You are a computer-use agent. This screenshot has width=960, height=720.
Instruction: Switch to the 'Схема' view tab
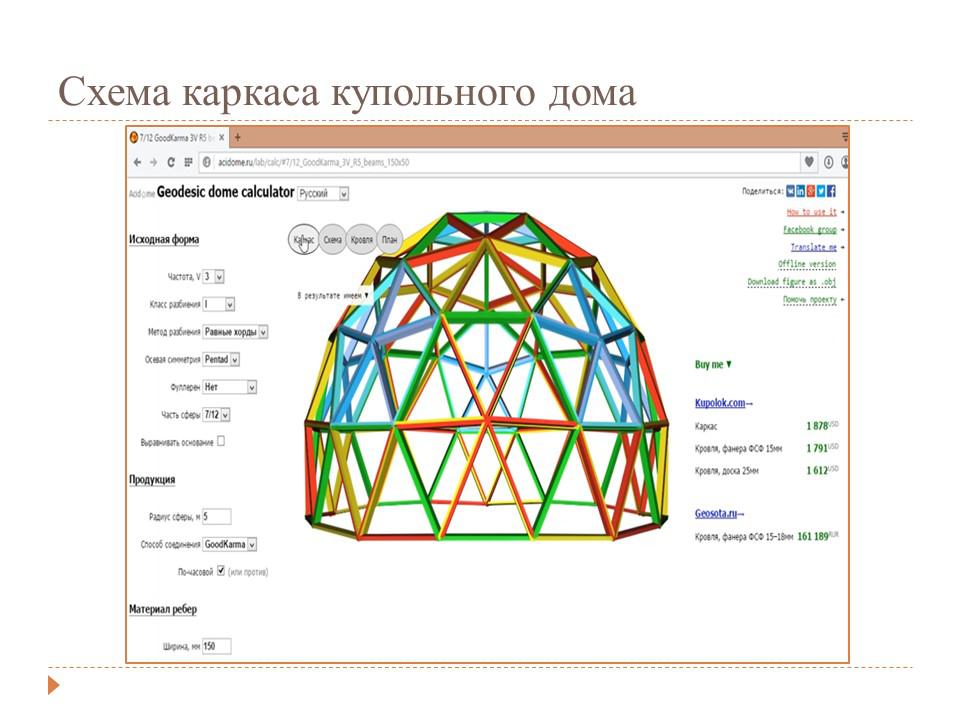point(333,240)
